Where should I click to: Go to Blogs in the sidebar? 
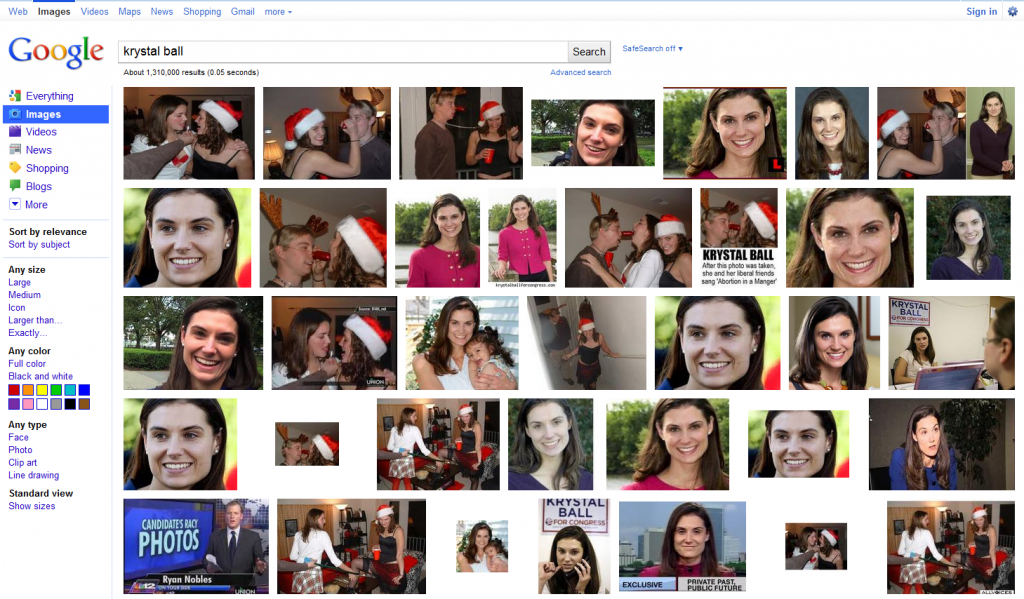coord(39,186)
